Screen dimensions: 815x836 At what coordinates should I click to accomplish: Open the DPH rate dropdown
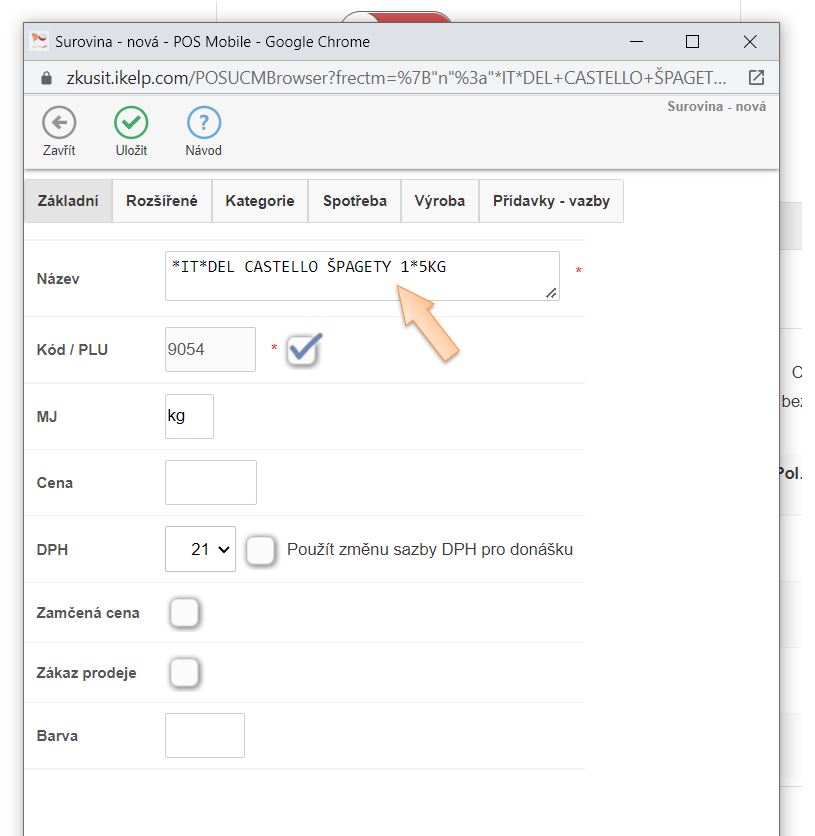point(200,549)
